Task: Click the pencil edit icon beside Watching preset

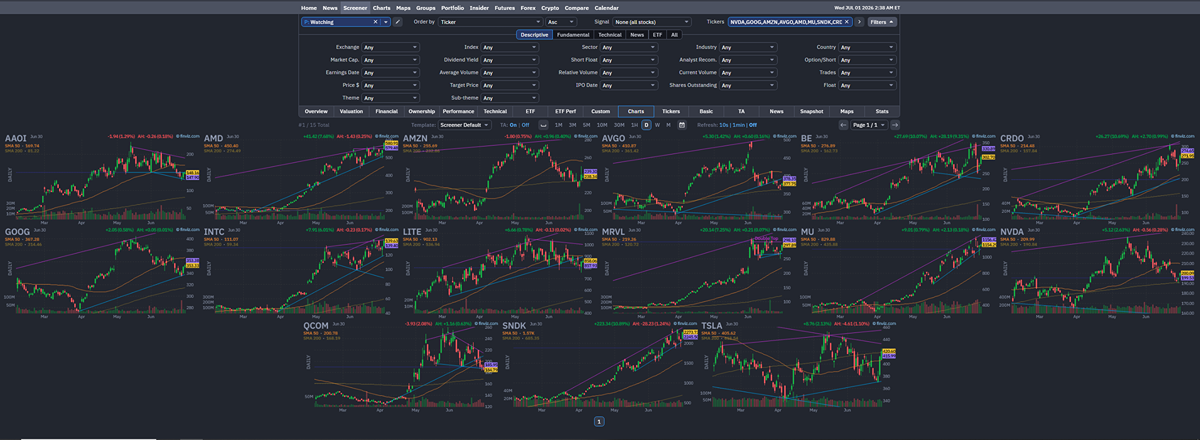Action: click(x=397, y=21)
